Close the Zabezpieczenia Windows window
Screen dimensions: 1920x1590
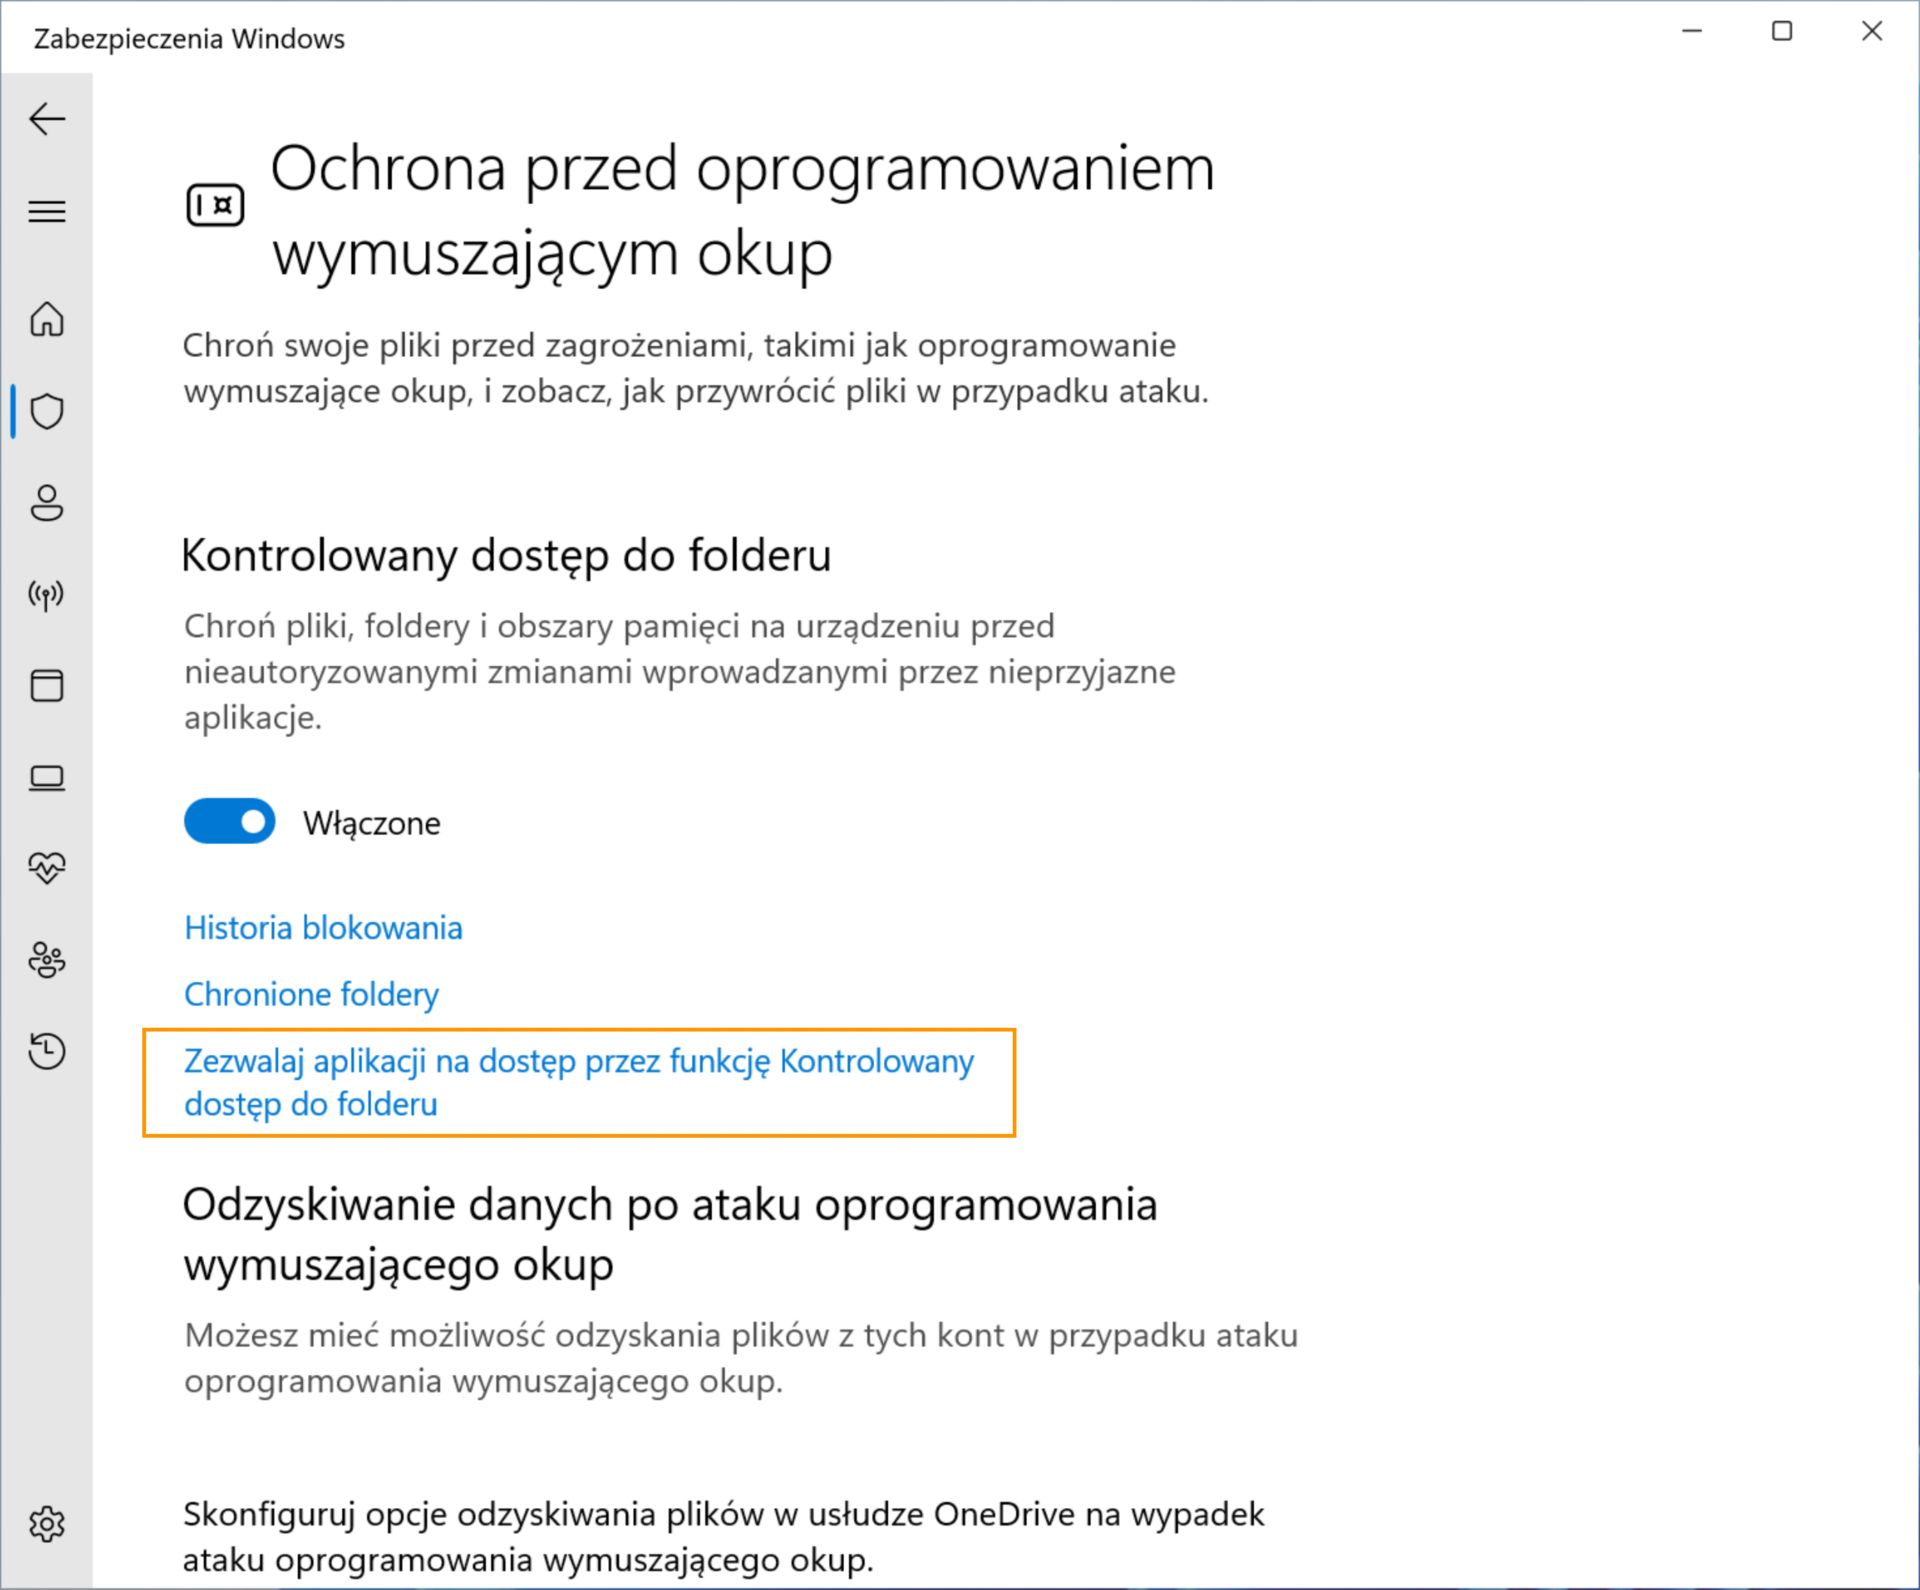1871,32
